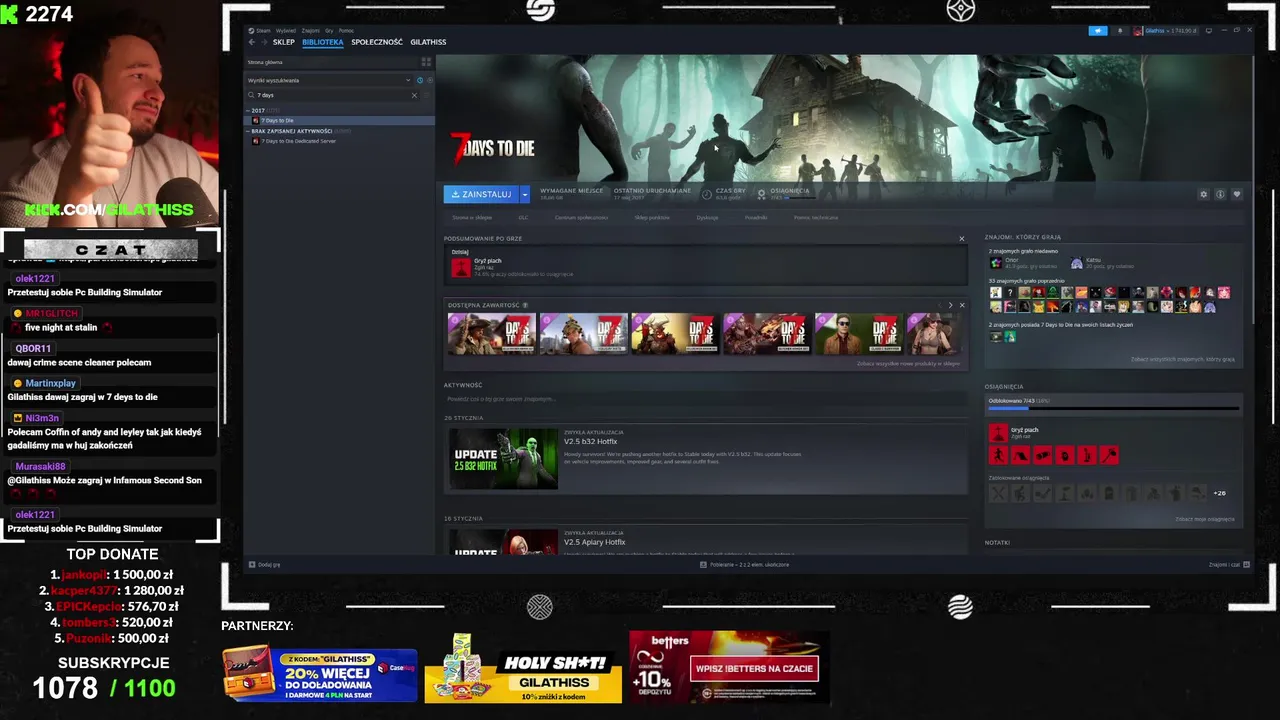Image resolution: width=1280 pixels, height=720 pixels.
Task: Go to the Sklep tab
Action: 284,42
